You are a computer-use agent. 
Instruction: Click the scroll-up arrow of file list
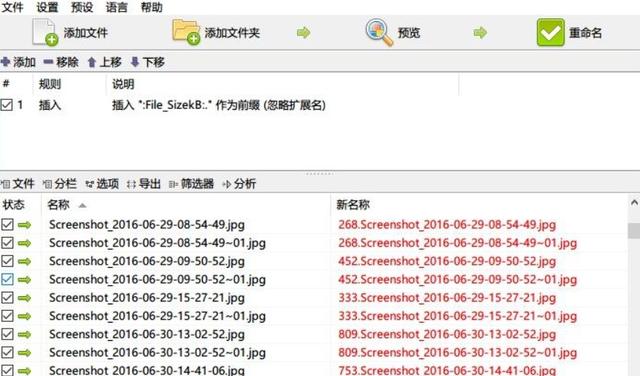[x=634, y=202]
